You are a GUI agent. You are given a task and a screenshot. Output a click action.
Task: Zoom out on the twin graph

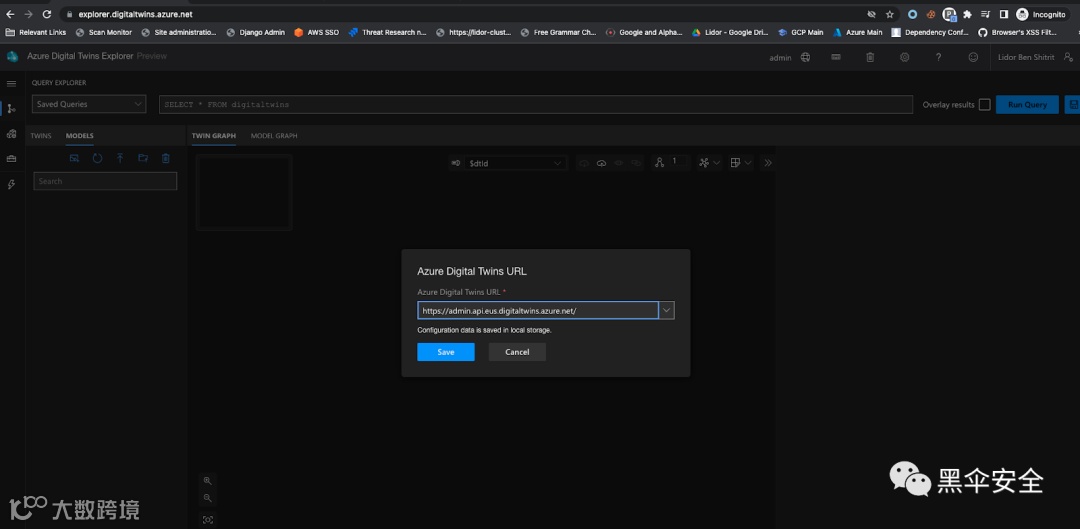pos(207,498)
